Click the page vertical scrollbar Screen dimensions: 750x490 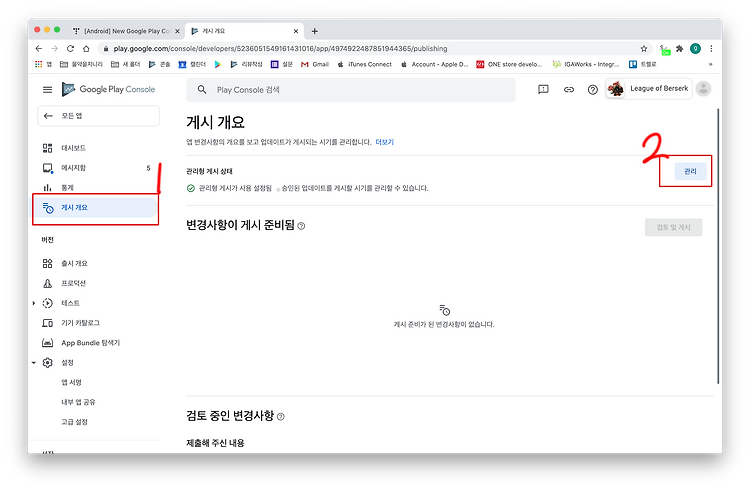click(x=718, y=246)
